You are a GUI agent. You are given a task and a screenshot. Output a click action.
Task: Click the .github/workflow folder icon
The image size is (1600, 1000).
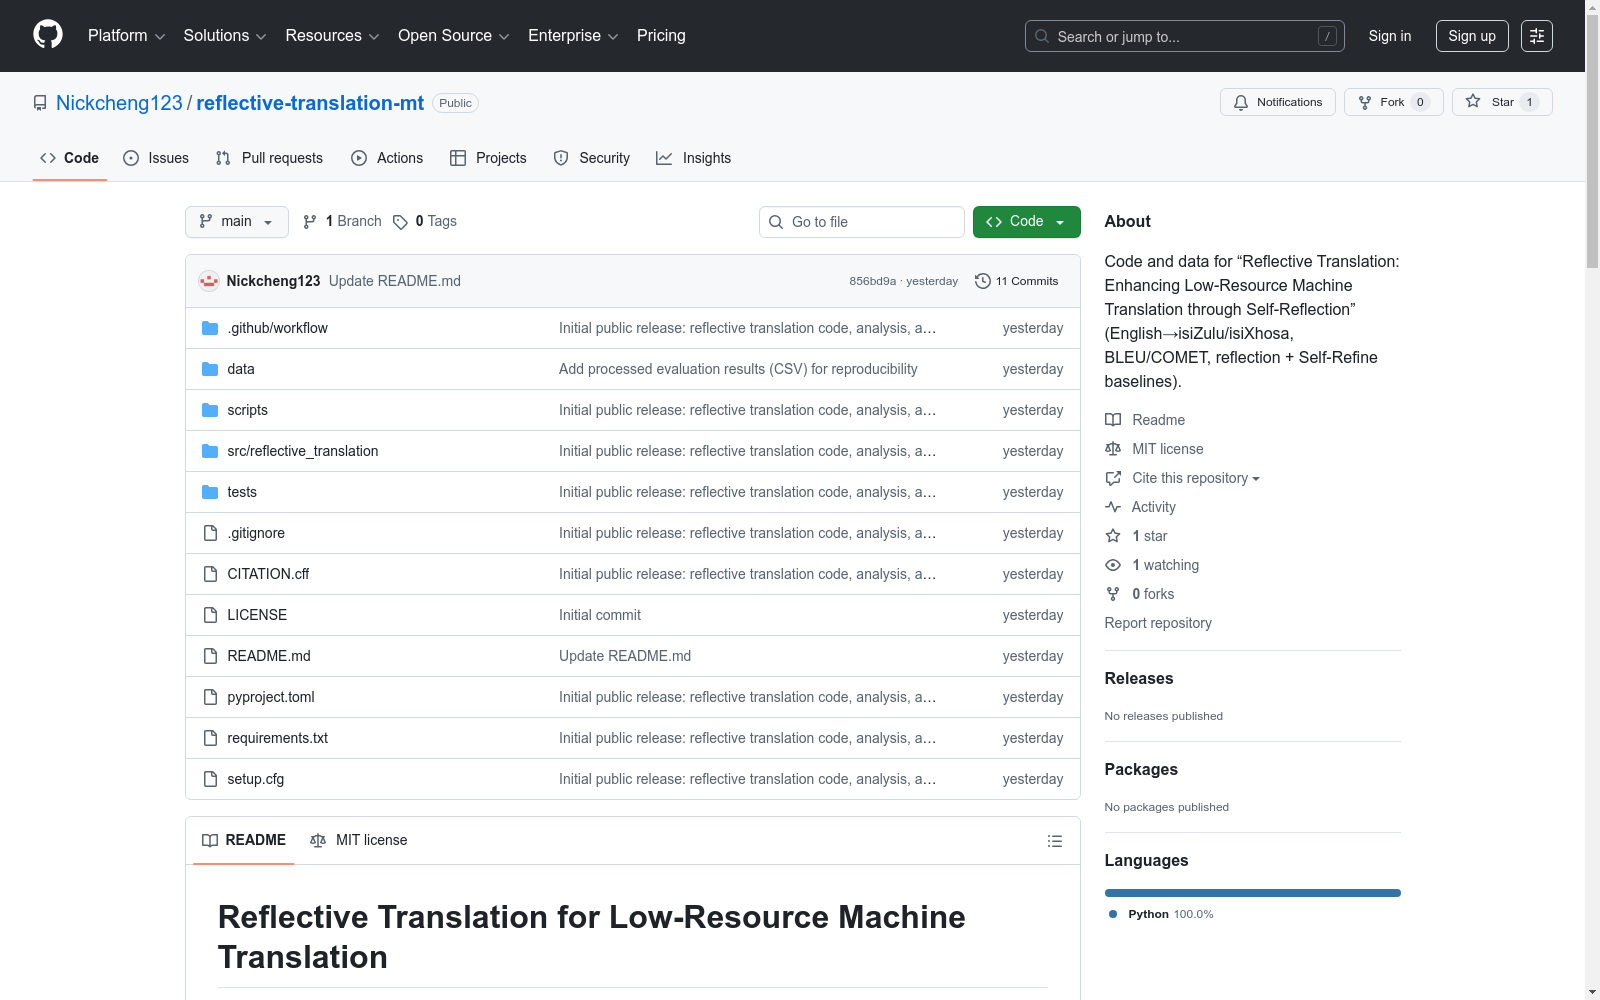click(x=210, y=328)
